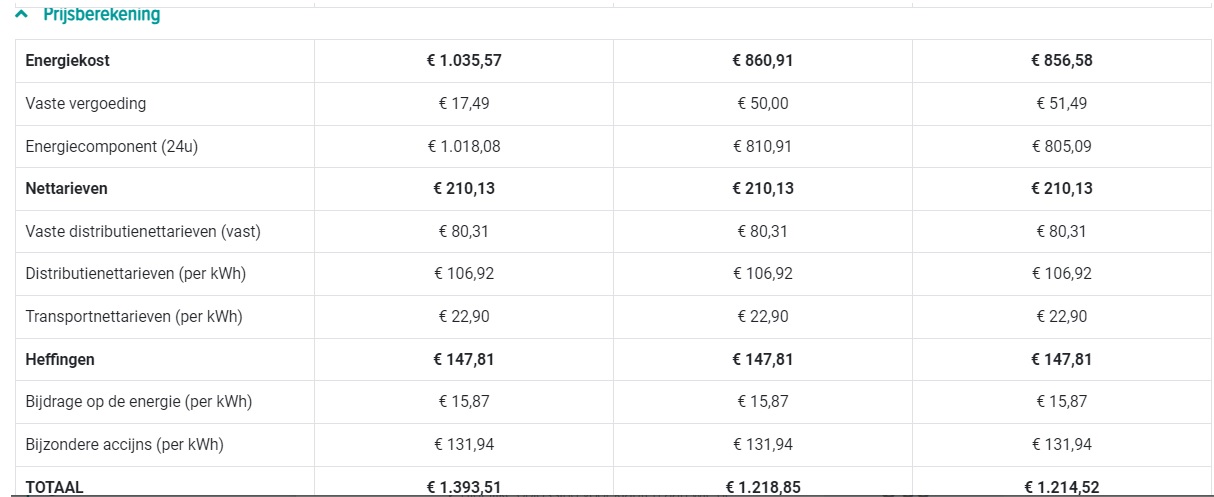Screen dimensions: 1214x497
Task: Collapse the Prijsberekening section chevron
Action: click(x=22, y=15)
